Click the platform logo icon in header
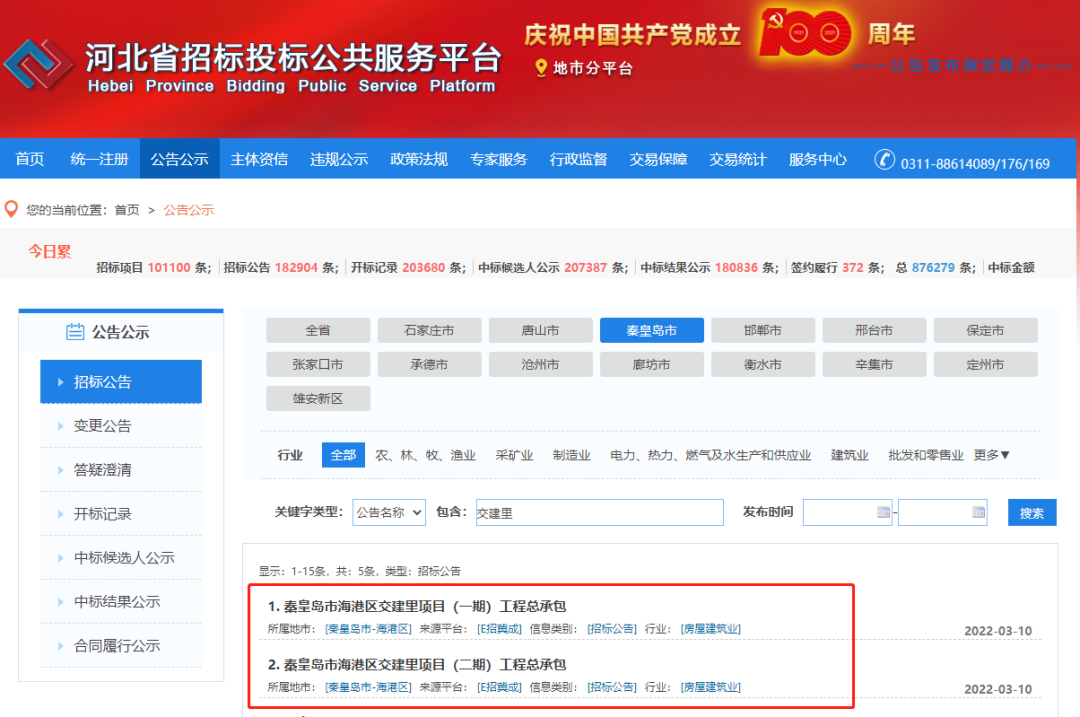This screenshot has height=717, width=1080. (39, 65)
